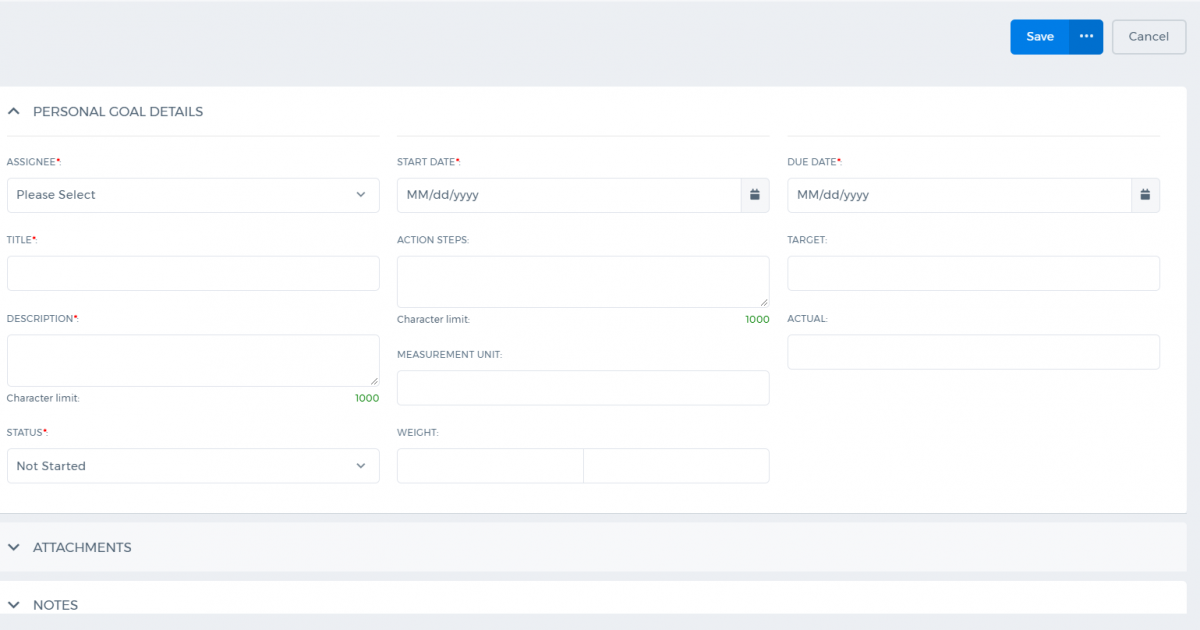Focus the Due Date input field
The height and width of the screenshot is (630, 1200).
[960, 195]
